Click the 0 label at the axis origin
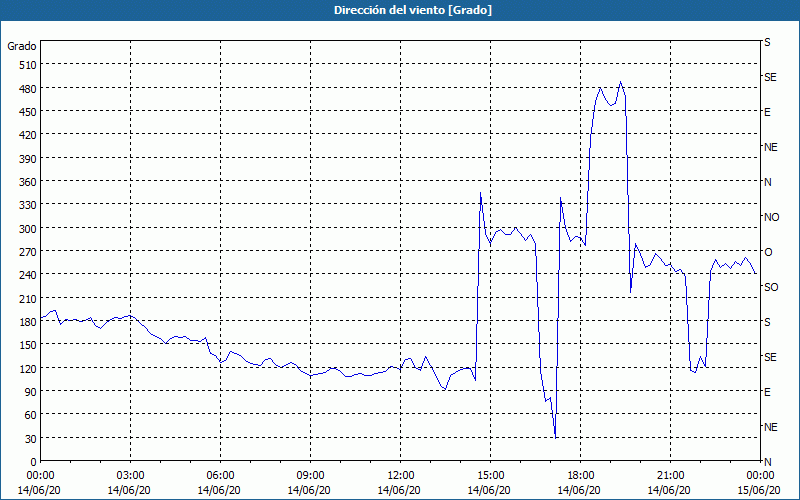Viewport: 800px width, 500px height. (x=34, y=462)
